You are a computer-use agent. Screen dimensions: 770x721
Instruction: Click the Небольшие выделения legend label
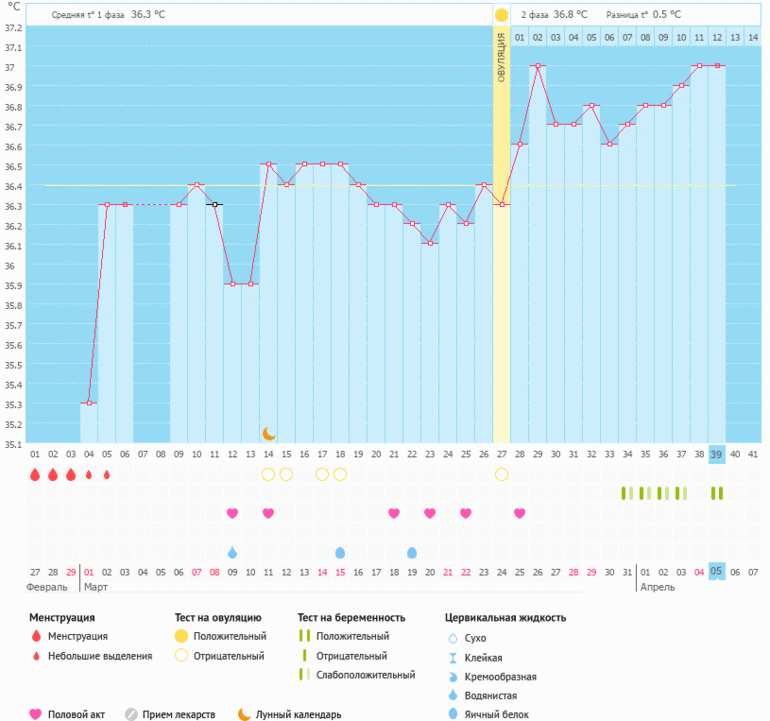100,656
